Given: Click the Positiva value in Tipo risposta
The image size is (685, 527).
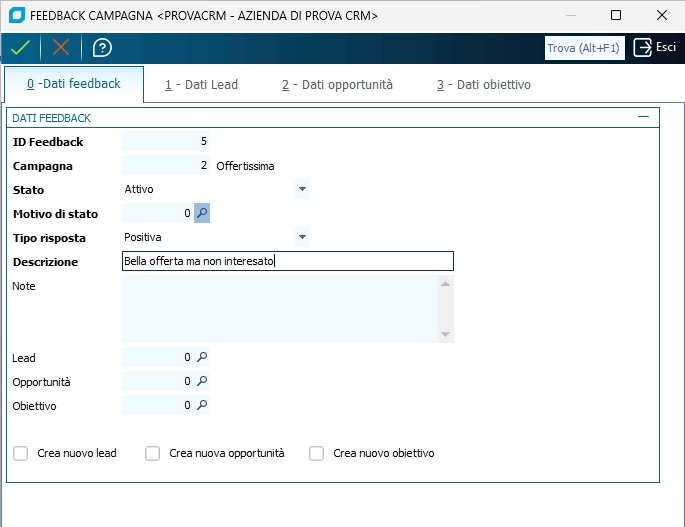Looking at the screenshot, I should point(143,237).
